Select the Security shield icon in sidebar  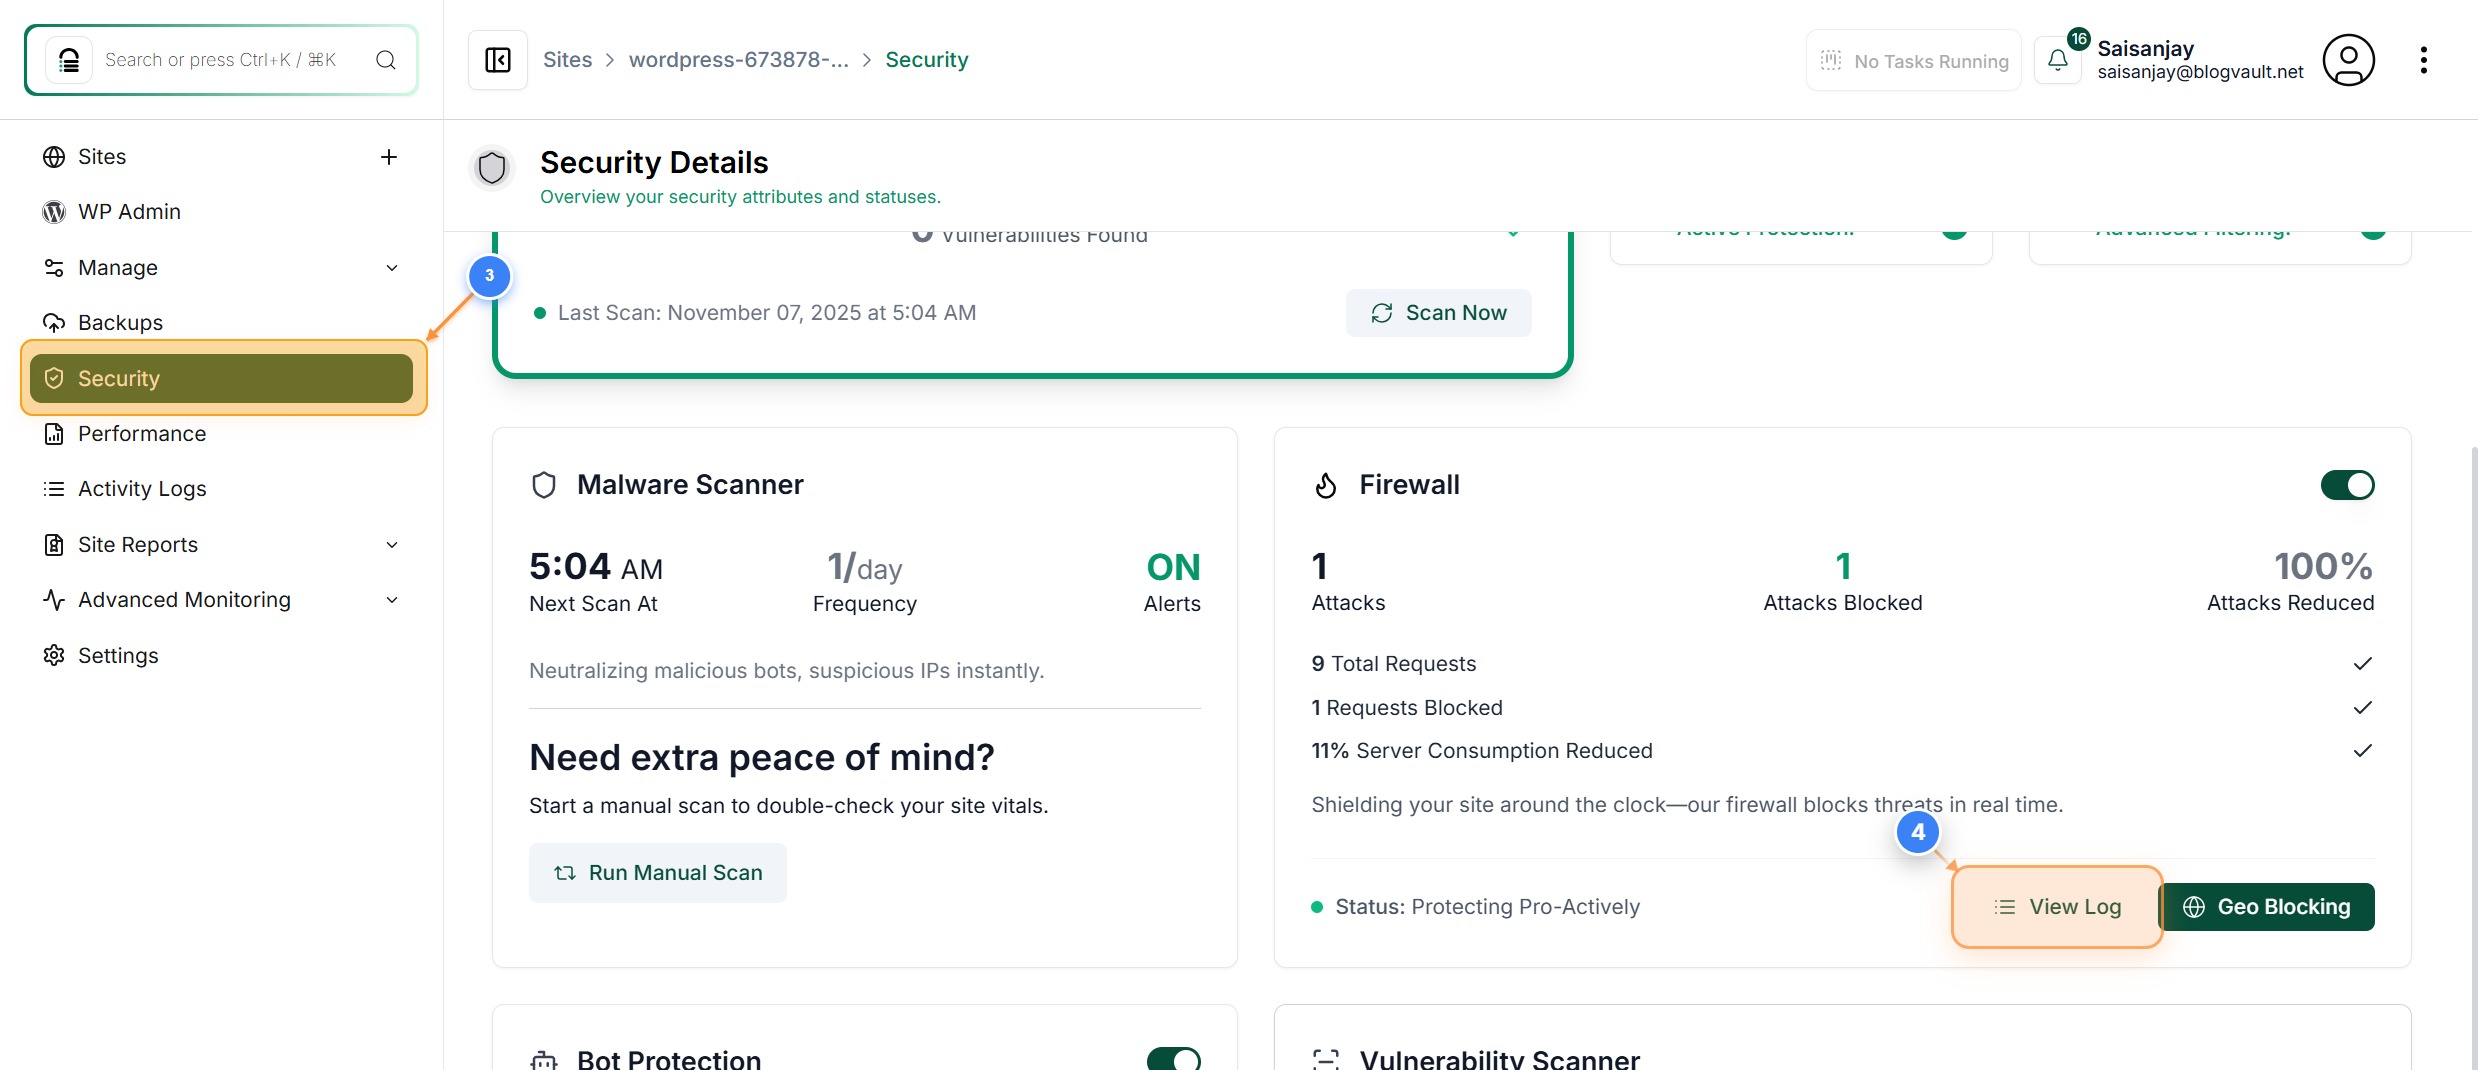(54, 378)
